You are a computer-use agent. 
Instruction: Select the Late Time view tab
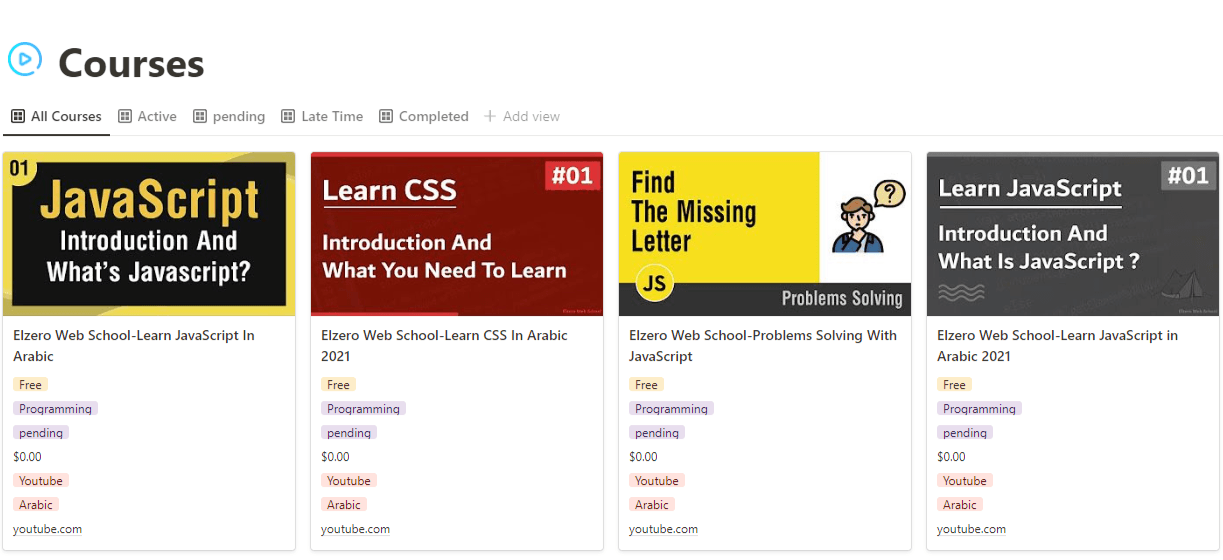(332, 116)
